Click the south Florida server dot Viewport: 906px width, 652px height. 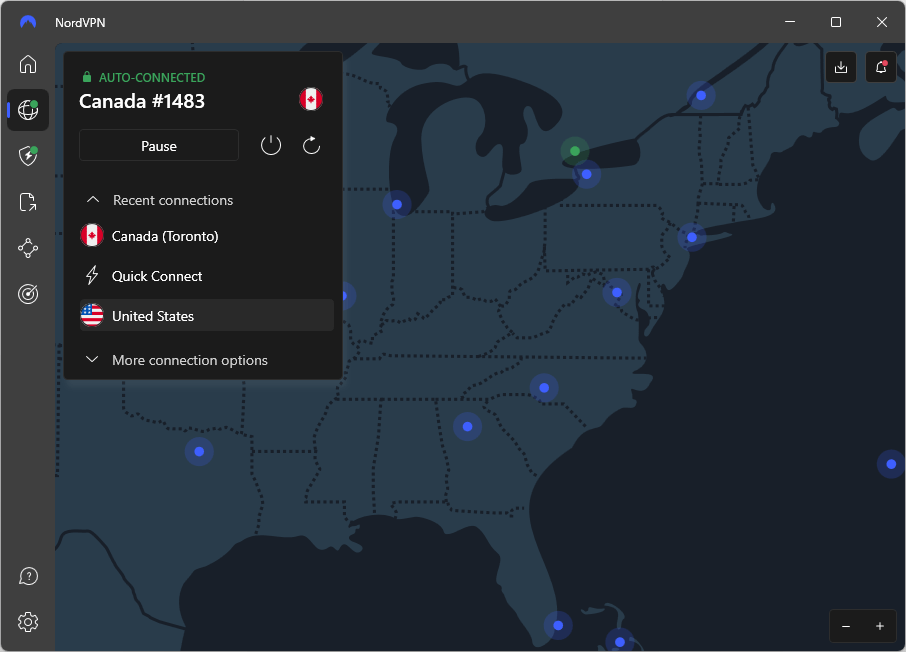click(558, 625)
